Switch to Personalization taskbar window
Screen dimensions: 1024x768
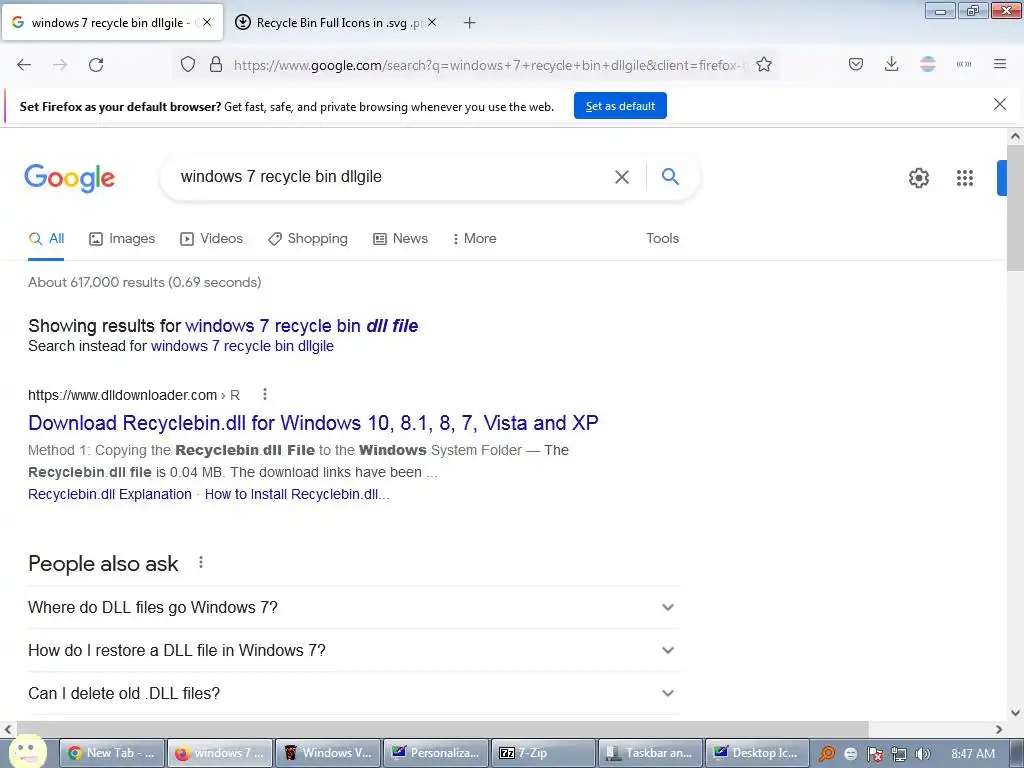coord(436,753)
